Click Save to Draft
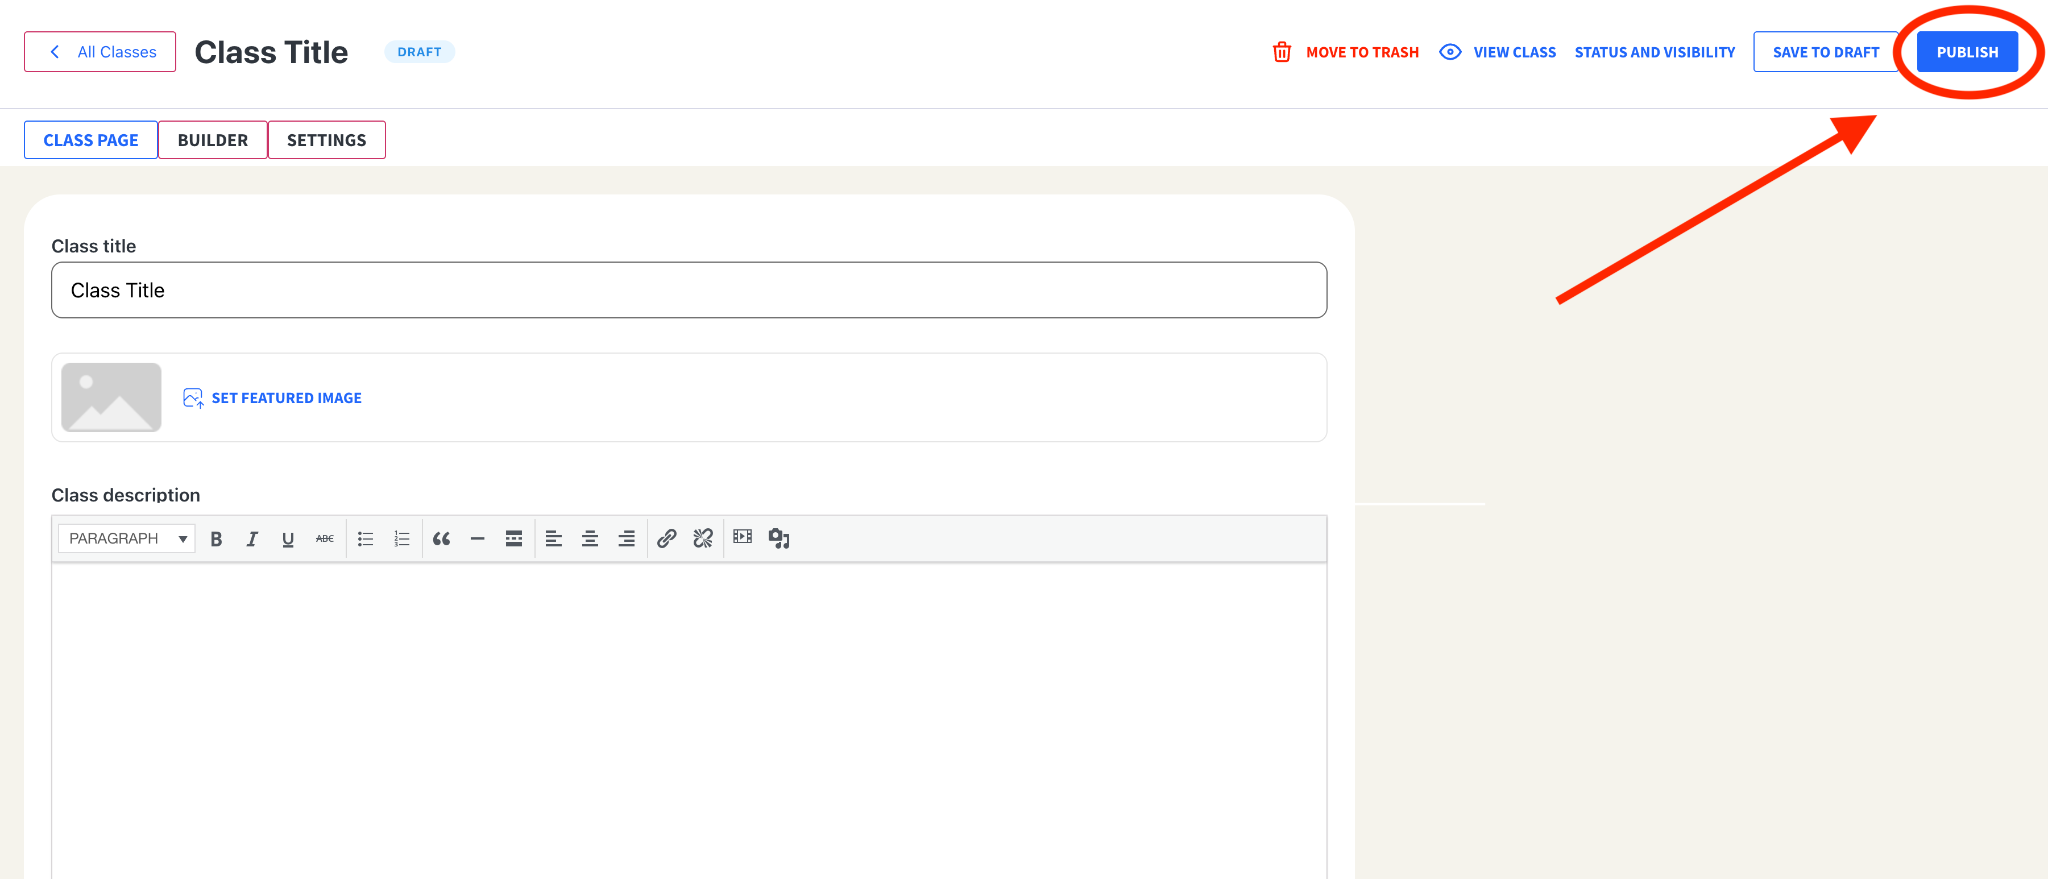 (1826, 52)
